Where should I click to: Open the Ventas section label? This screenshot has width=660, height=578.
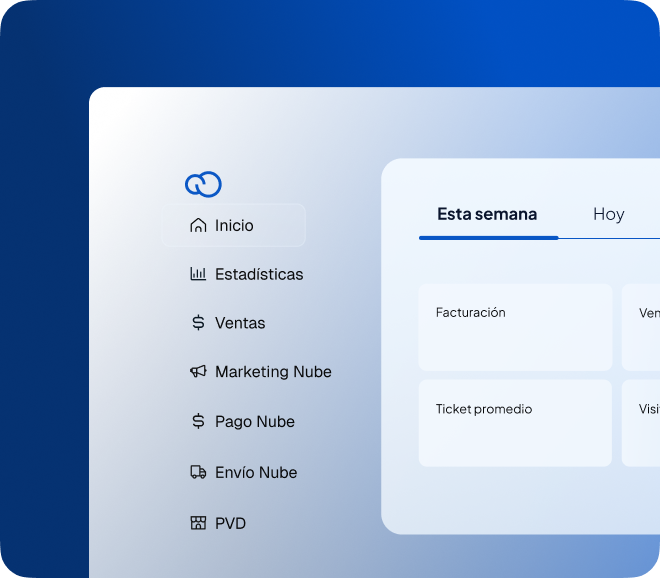pyautogui.click(x=240, y=323)
